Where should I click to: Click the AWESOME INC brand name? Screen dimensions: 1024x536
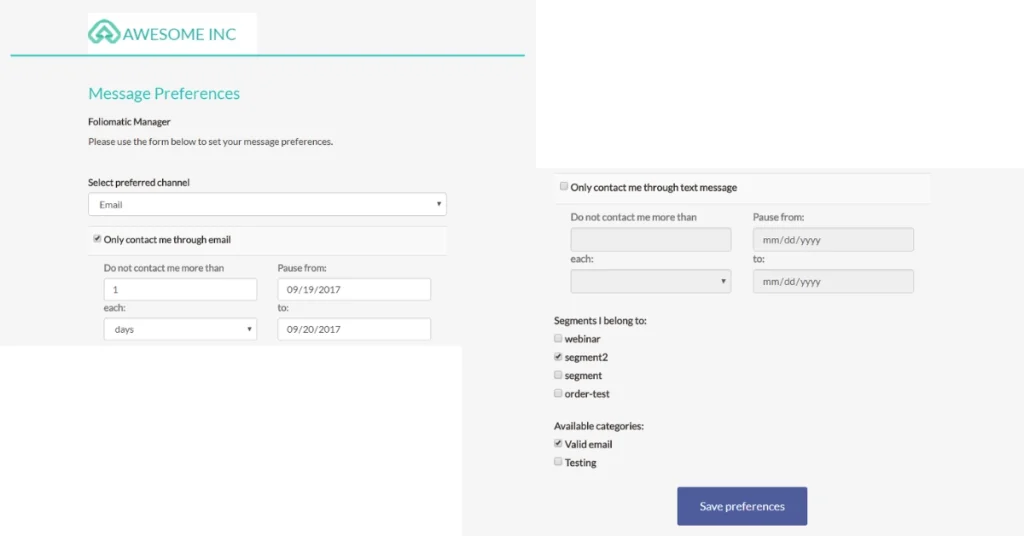click(x=180, y=34)
